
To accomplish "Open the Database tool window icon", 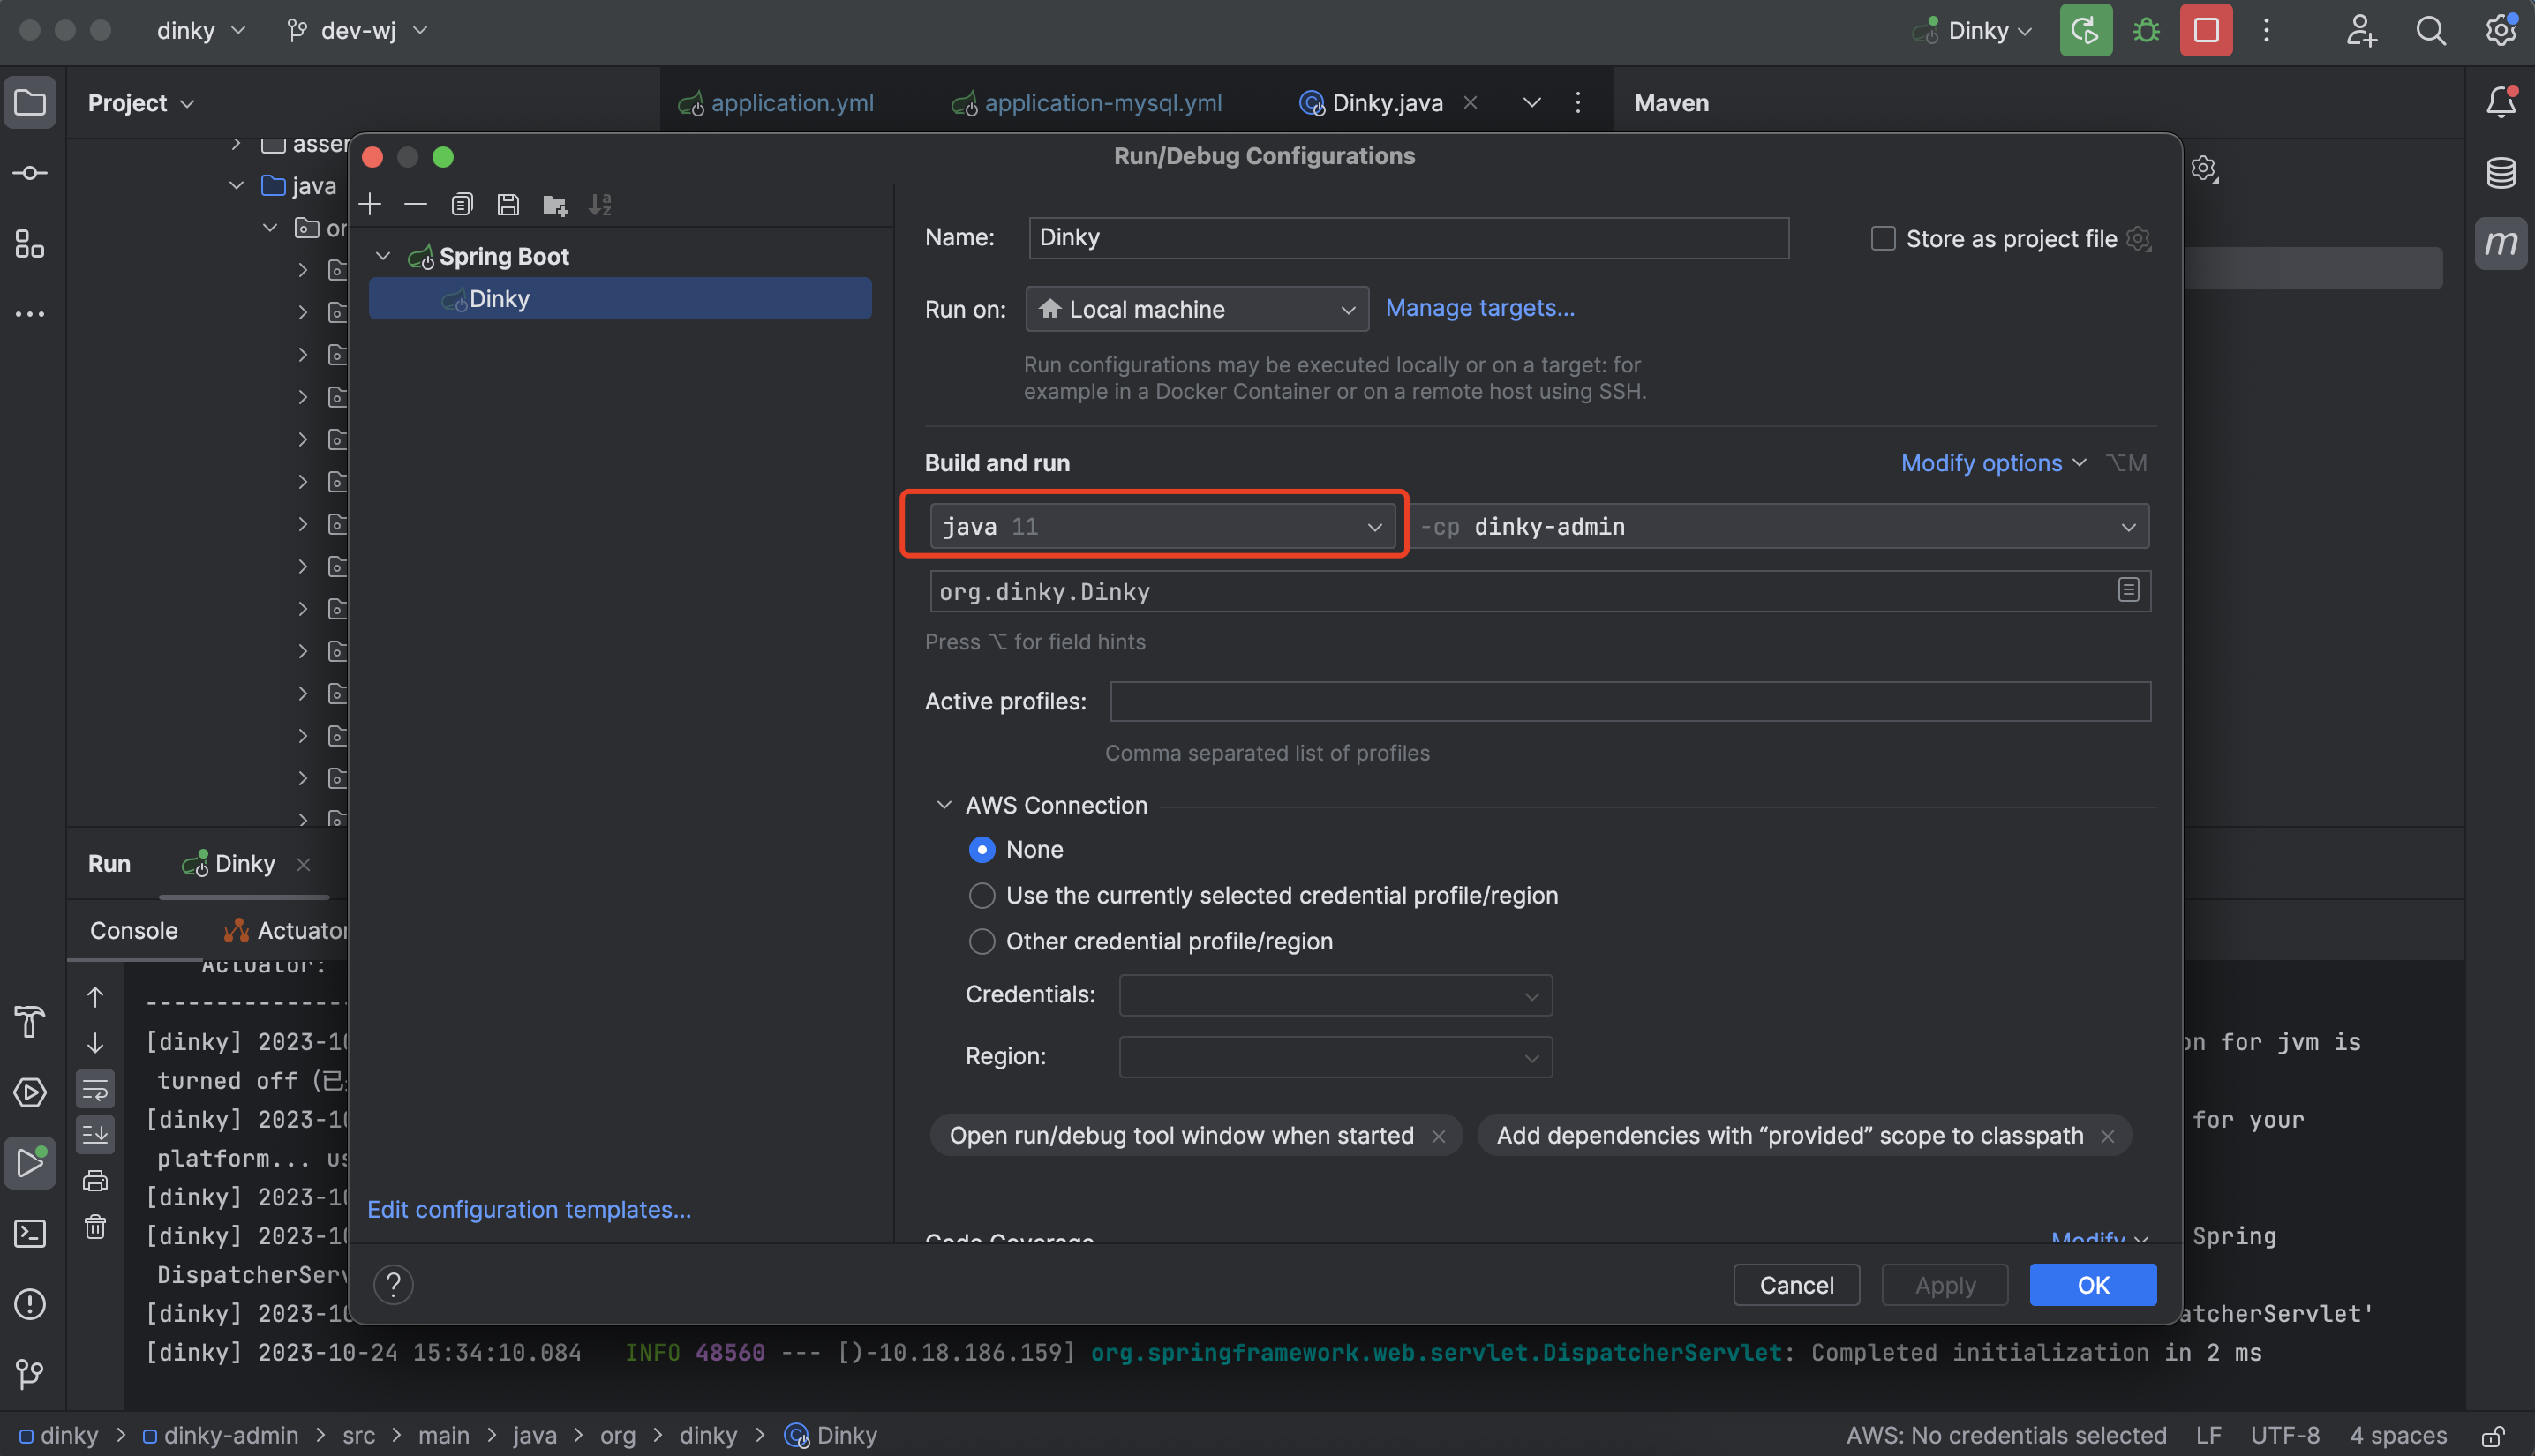I will pos(2500,173).
